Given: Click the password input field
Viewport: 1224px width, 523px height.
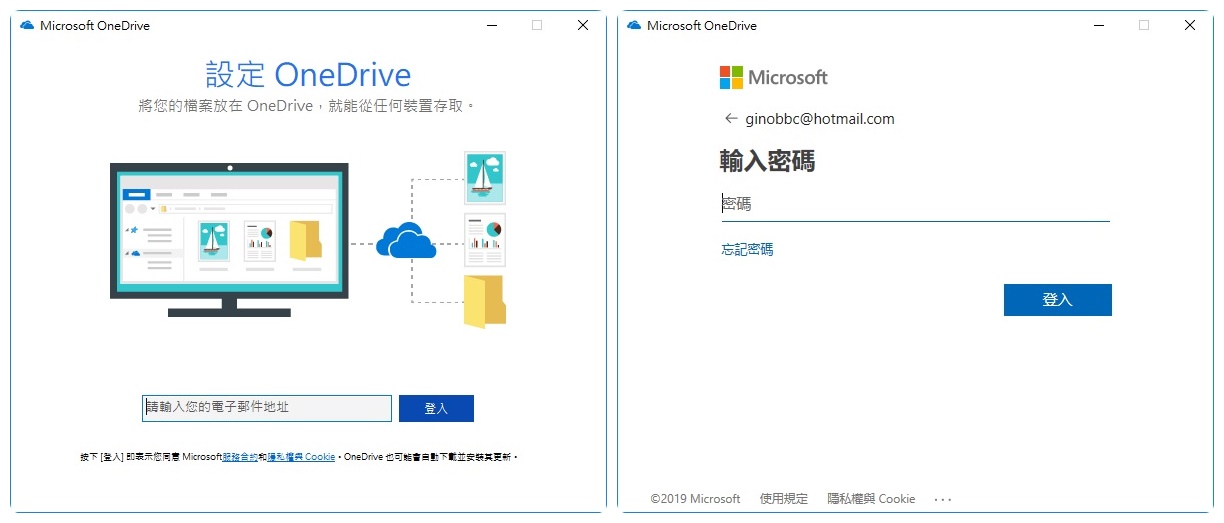Looking at the screenshot, I should pyautogui.click(x=915, y=204).
